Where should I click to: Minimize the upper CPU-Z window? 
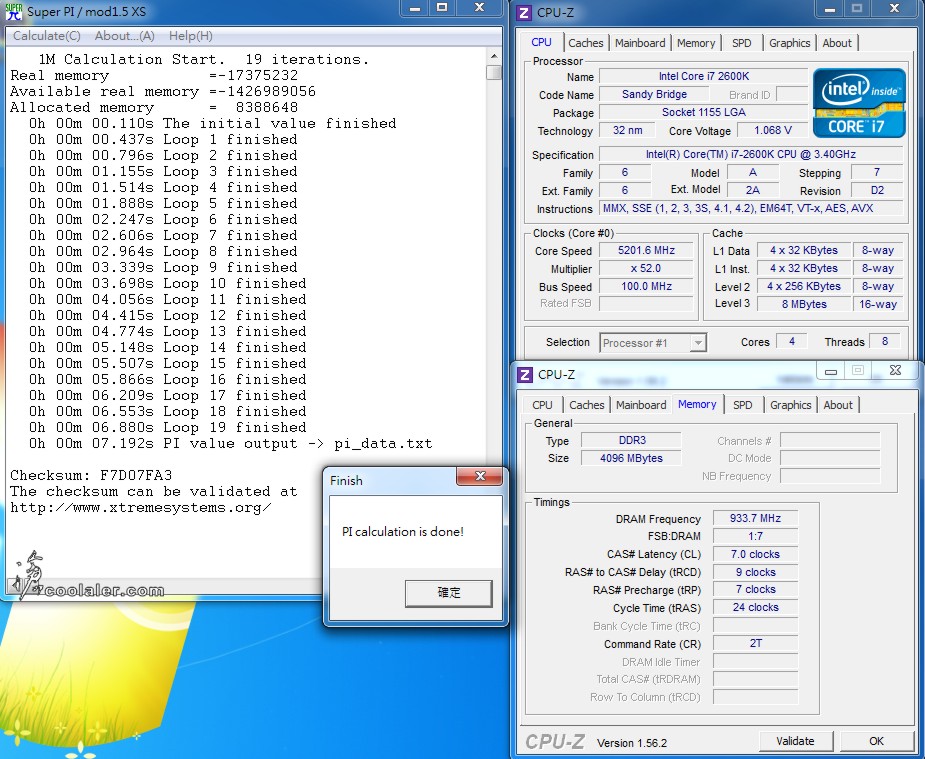click(x=829, y=9)
